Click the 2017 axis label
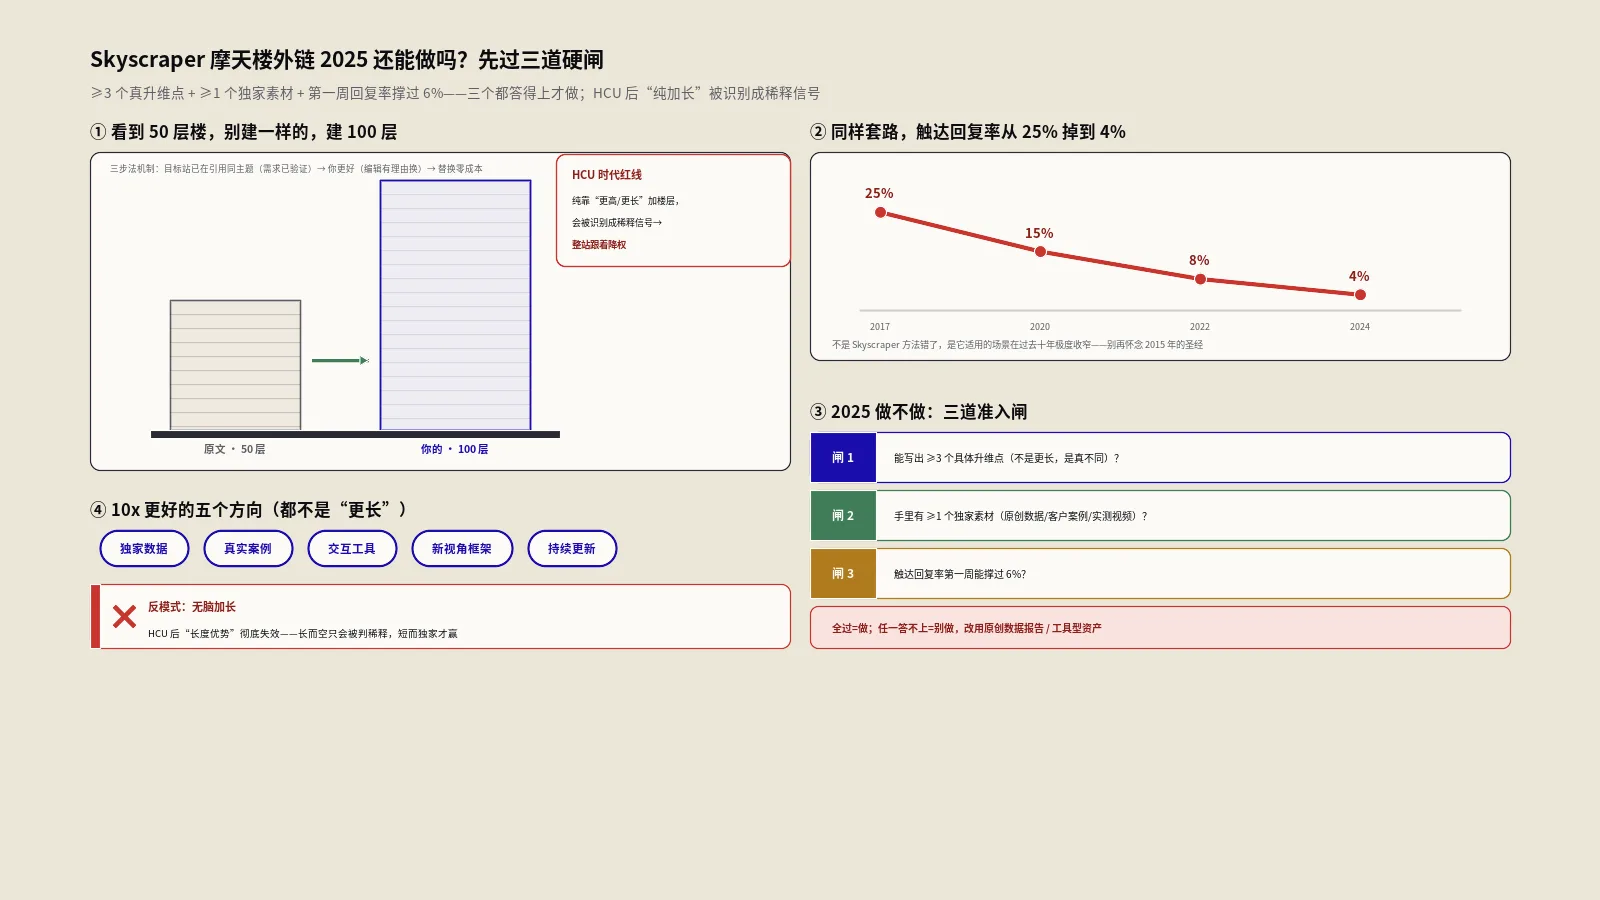This screenshot has width=1600, height=900. (x=880, y=327)
